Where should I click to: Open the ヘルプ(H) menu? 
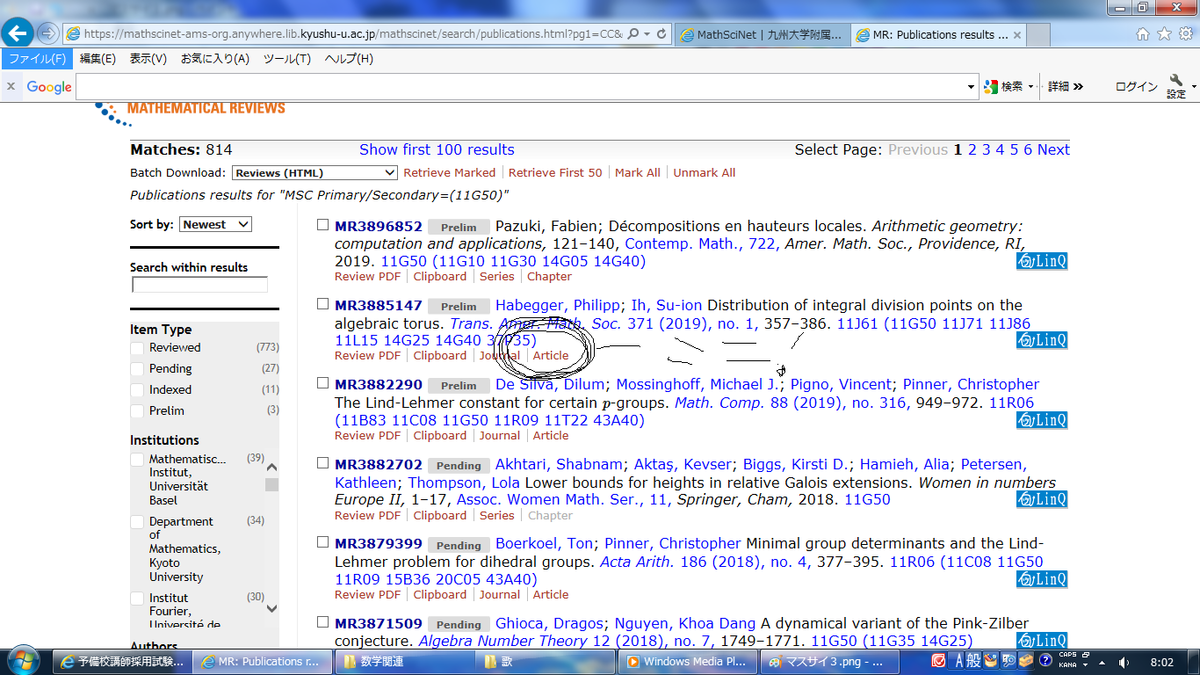tap(349, 59)
